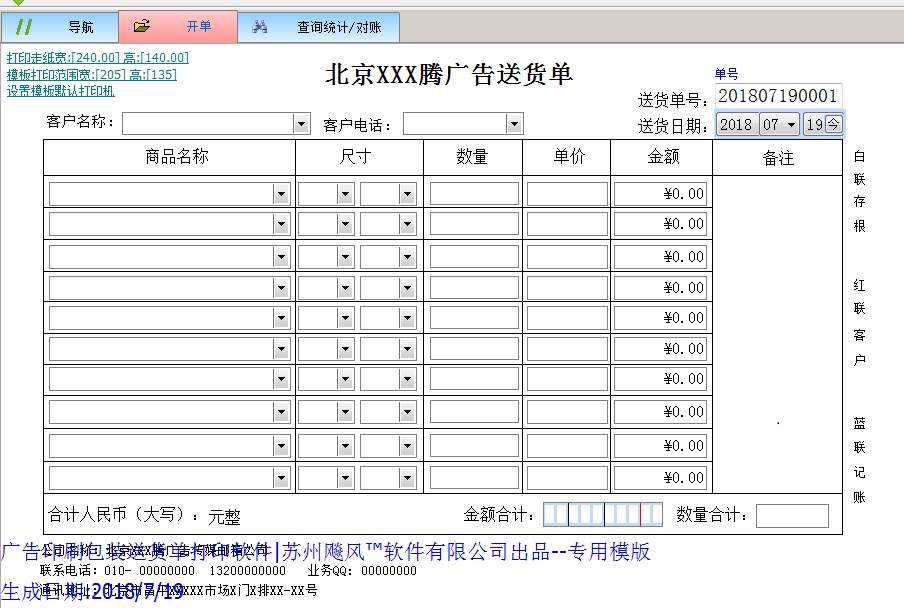Expand the 客户名称 dropdown

(x=301, y=124)
